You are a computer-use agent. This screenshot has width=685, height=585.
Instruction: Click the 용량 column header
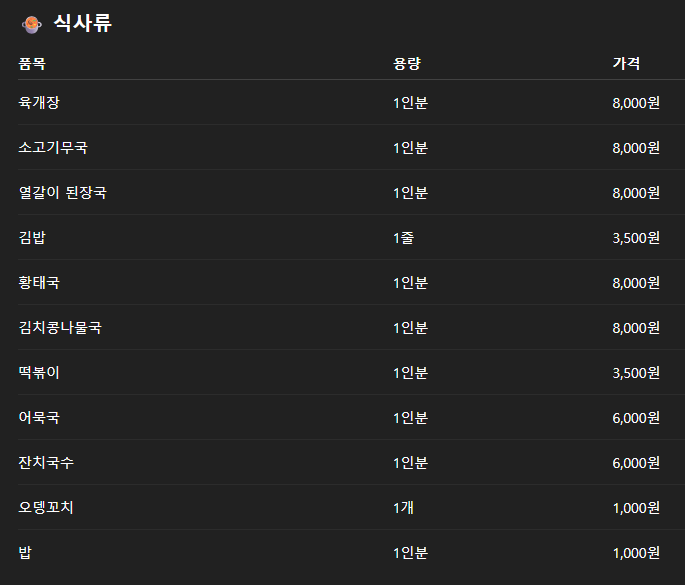point(407,64)
